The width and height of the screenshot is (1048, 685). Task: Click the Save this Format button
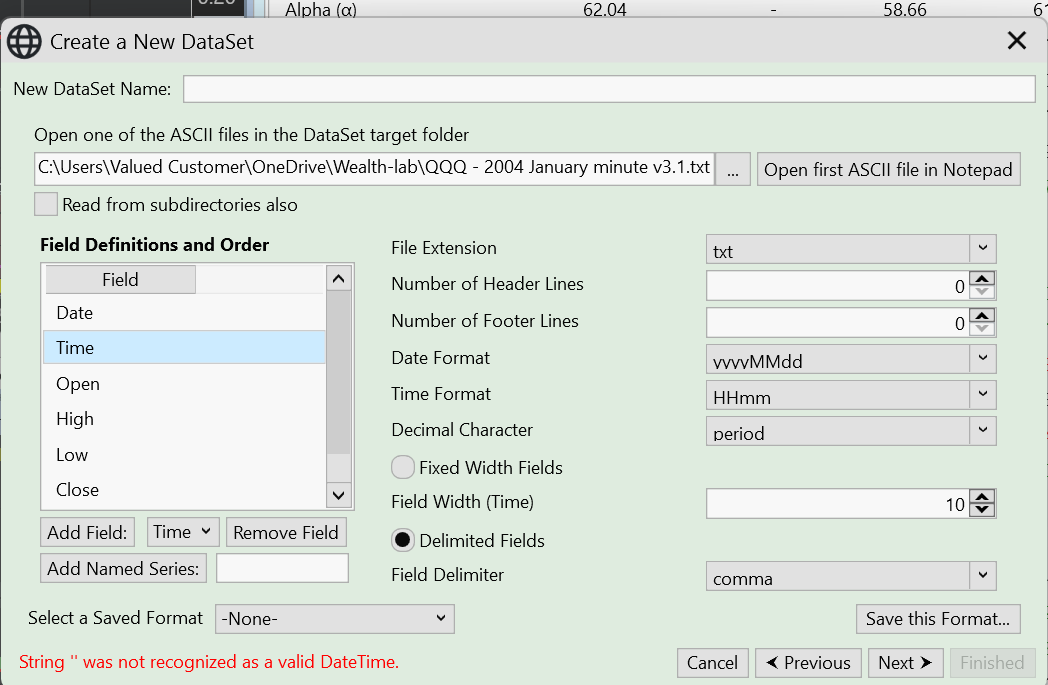[938, 619]
